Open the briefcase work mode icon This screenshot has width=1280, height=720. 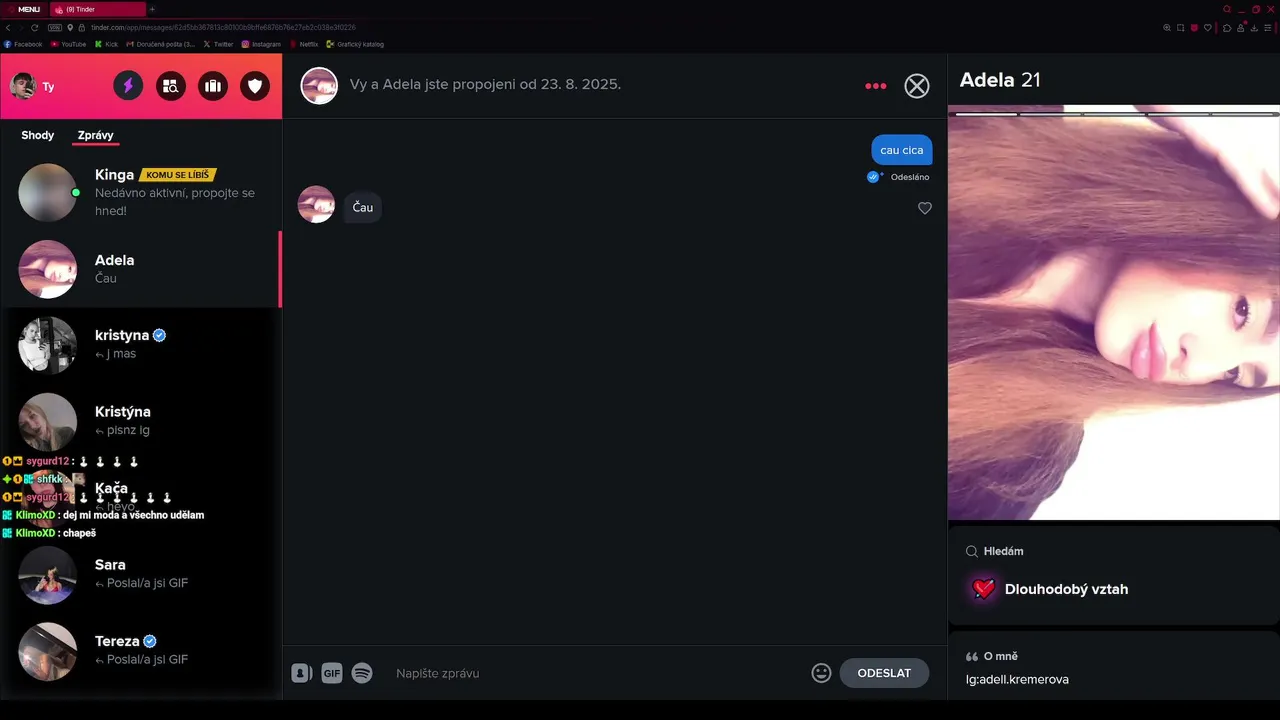coord(212,86)
